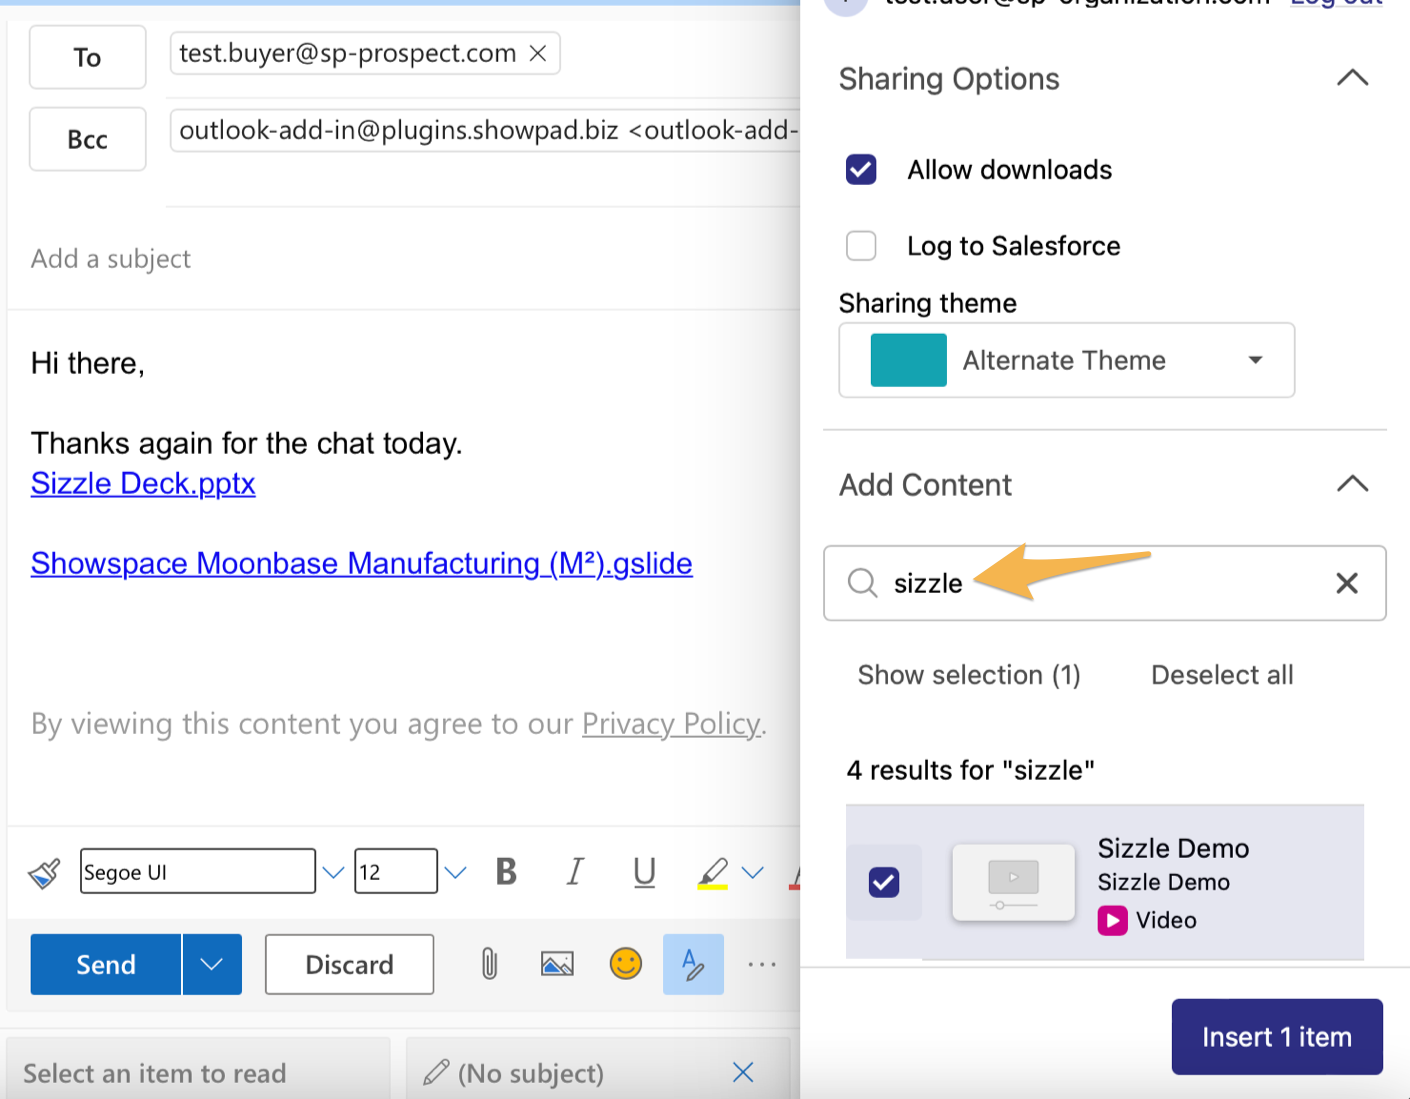This screenshot has height=1099, width=1410.
Task: Open the font size dropdown
Action: (456, 871)
